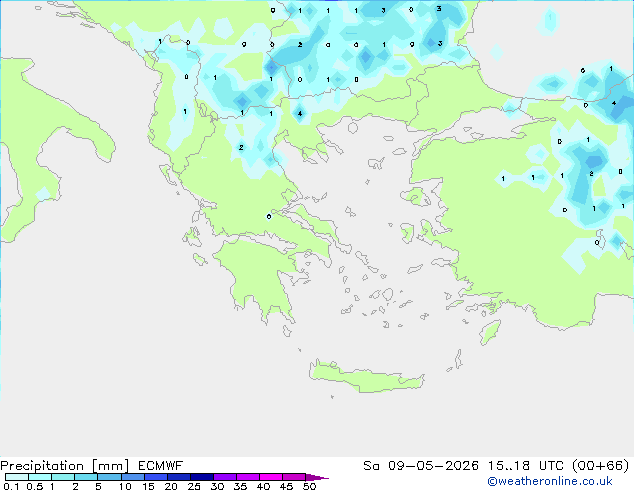Click the legend label '0.1'

(11, 486)
